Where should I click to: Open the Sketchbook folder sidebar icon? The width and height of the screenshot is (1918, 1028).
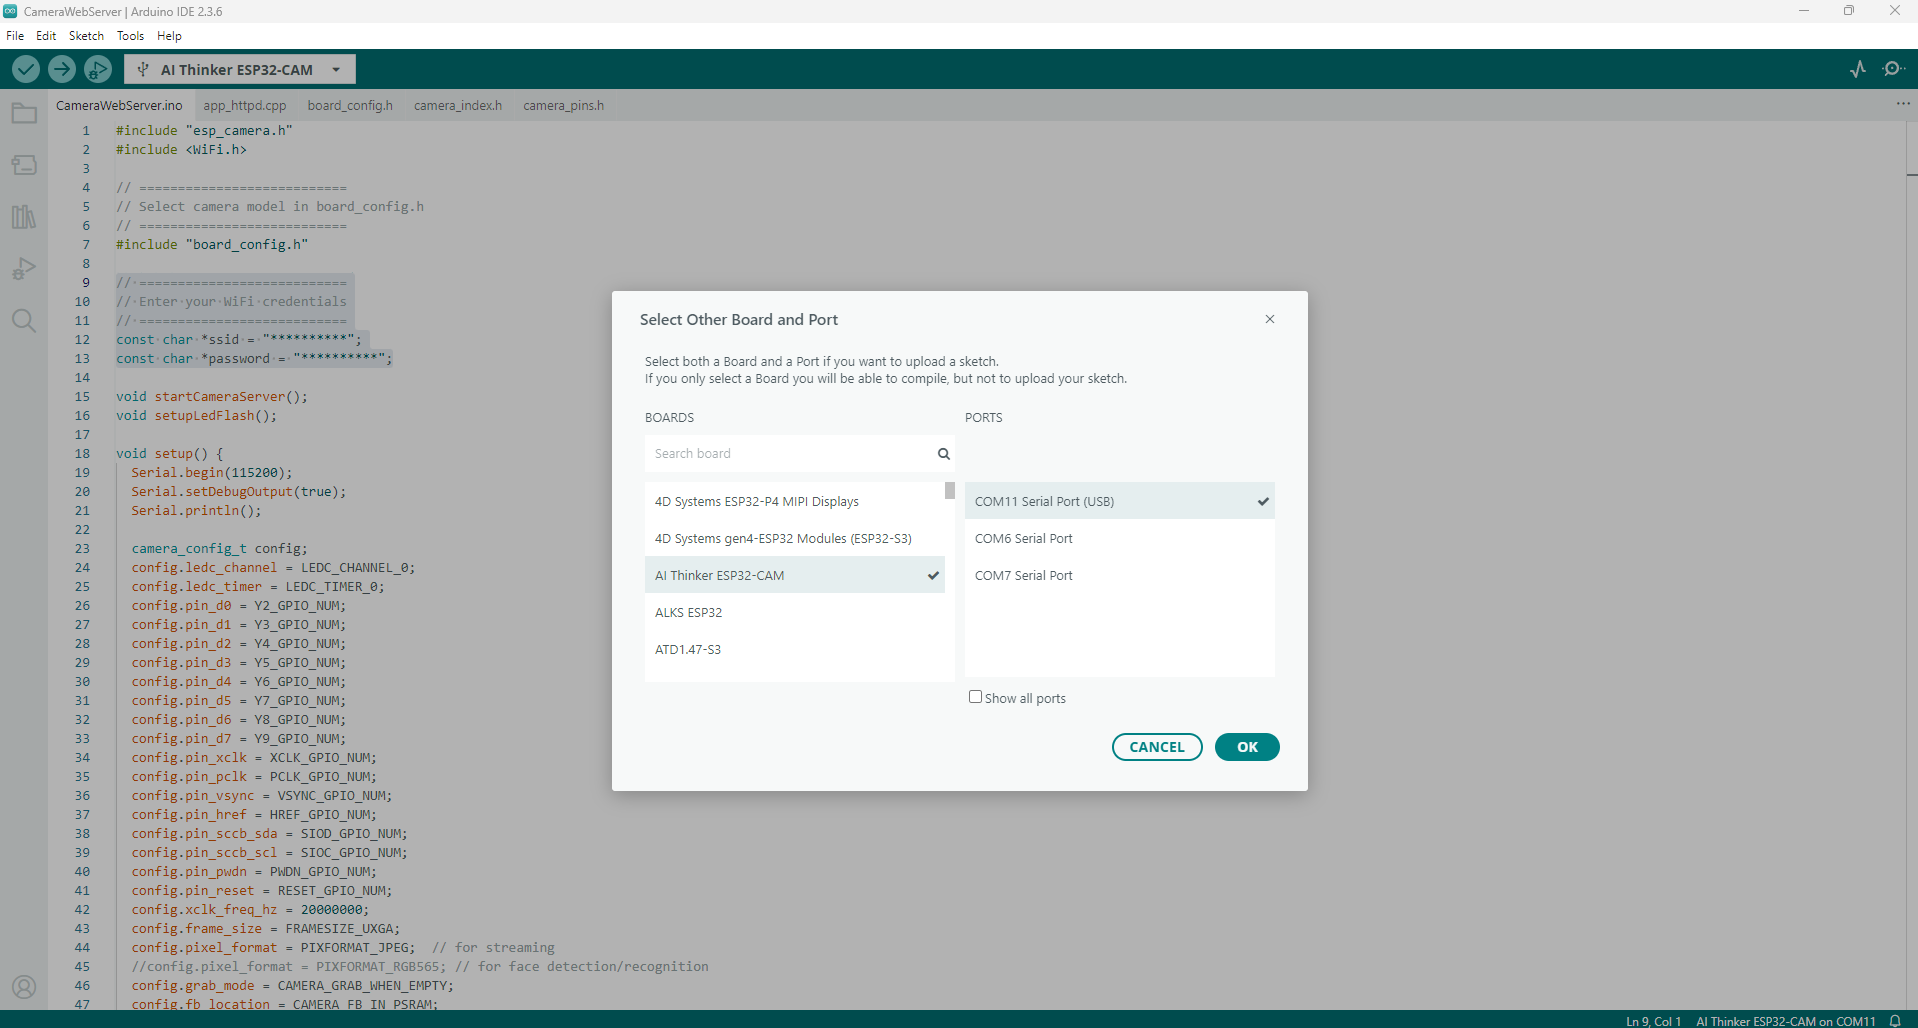click(24, 114)
